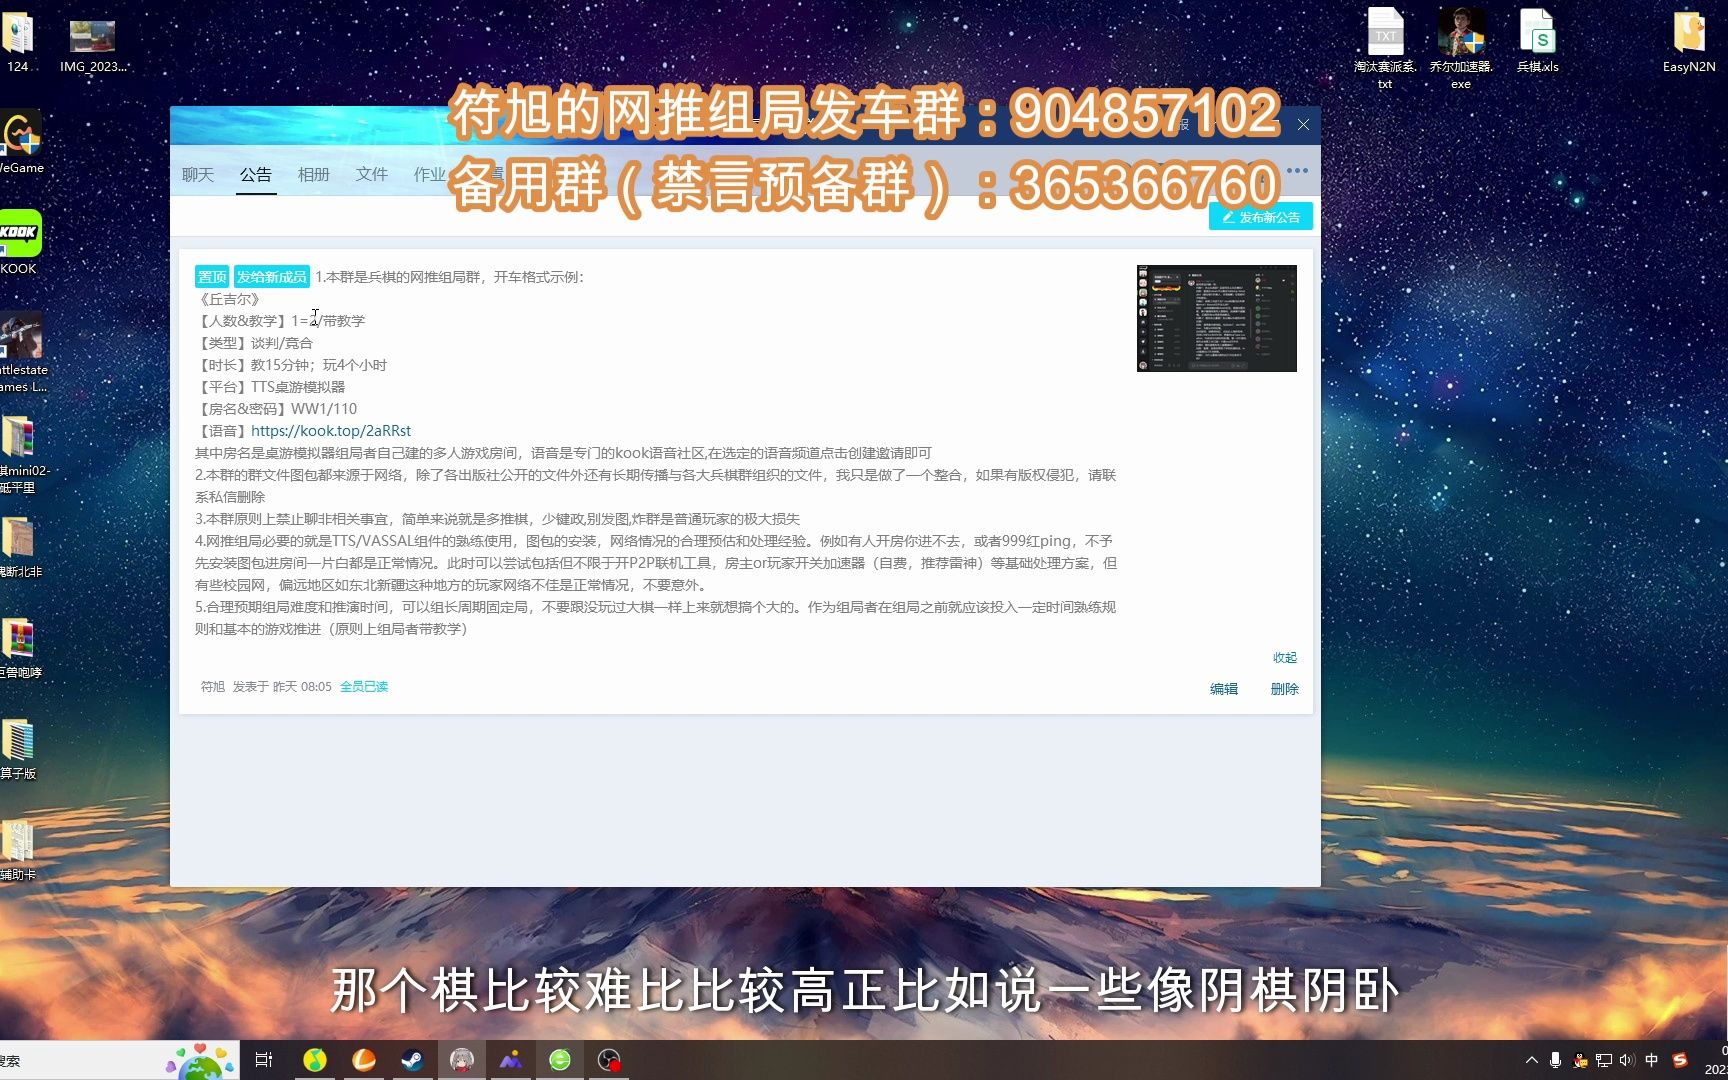Click 编辑 to edit the announcement
Screen dimensions: 1728x1080
(x=1224, y=689)
